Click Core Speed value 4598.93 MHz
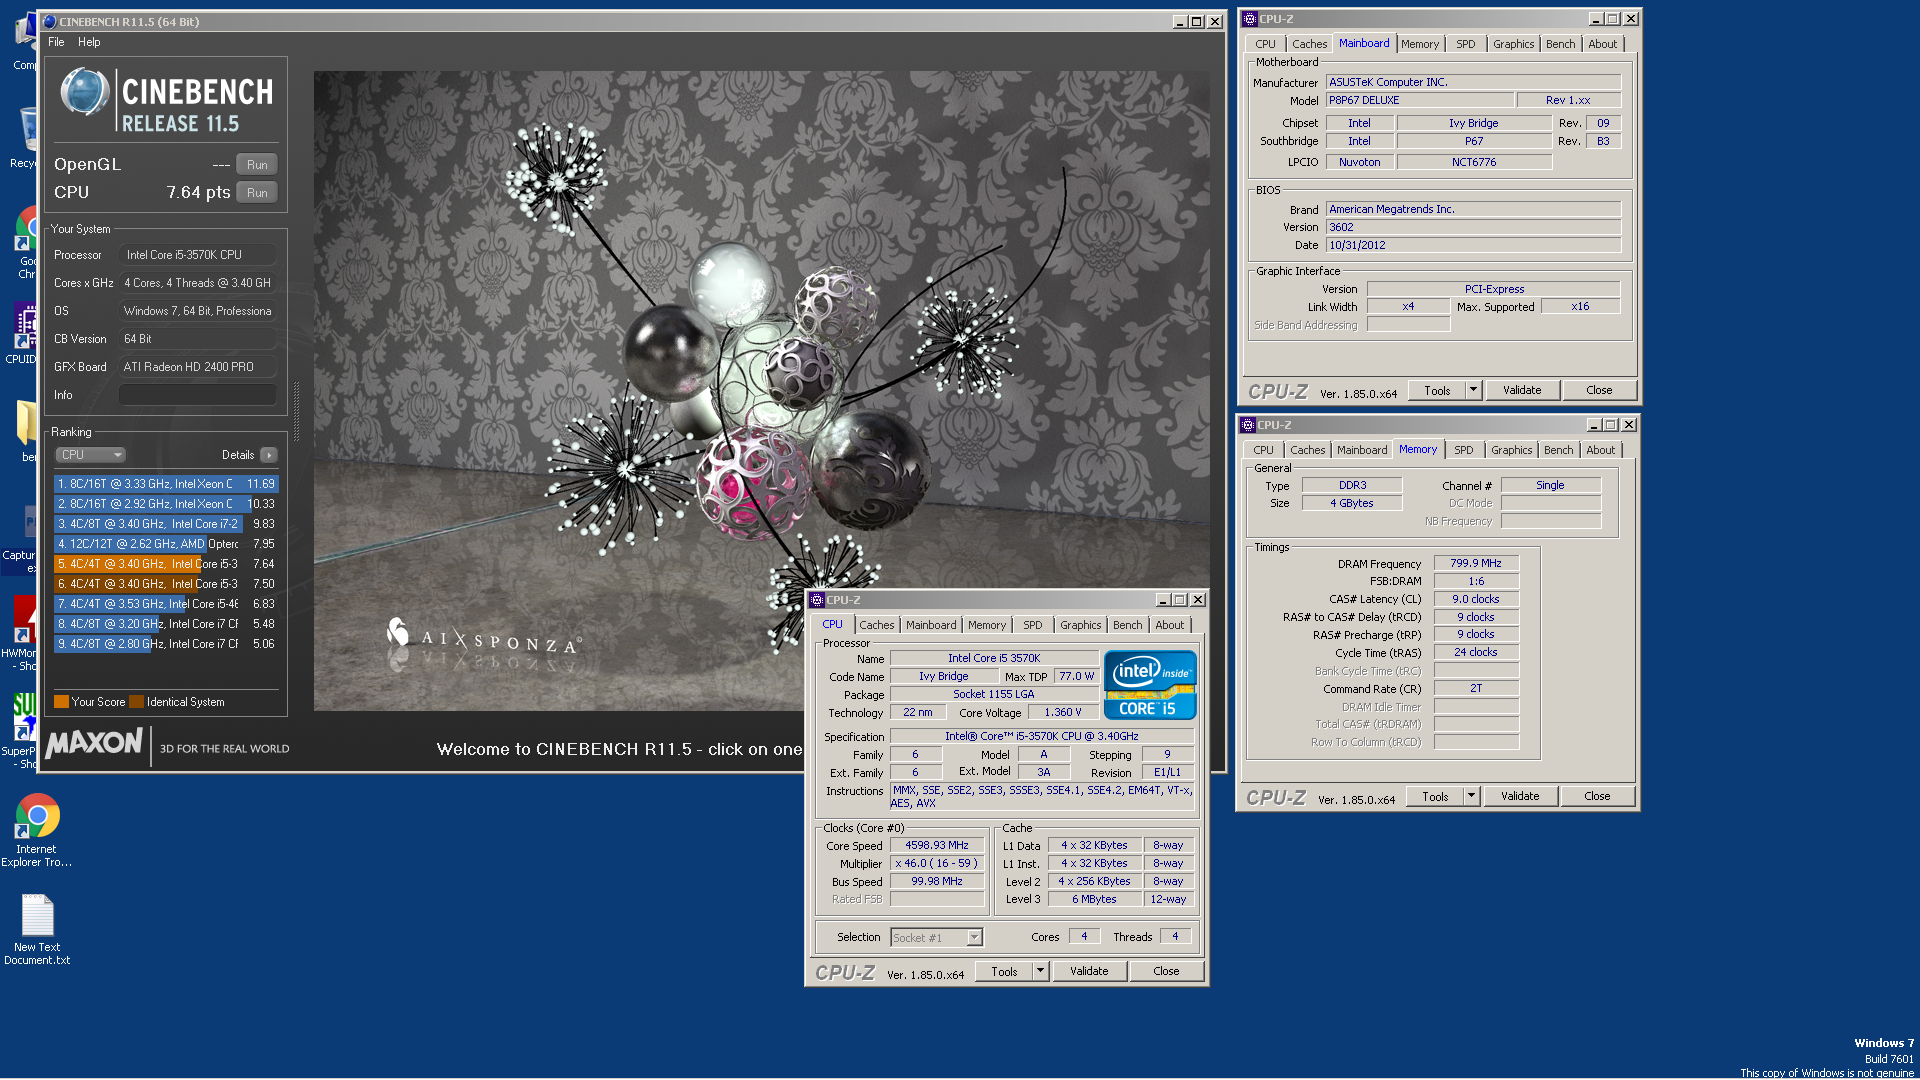Viewport: 1920px width, 1080px height. [937, 846]
